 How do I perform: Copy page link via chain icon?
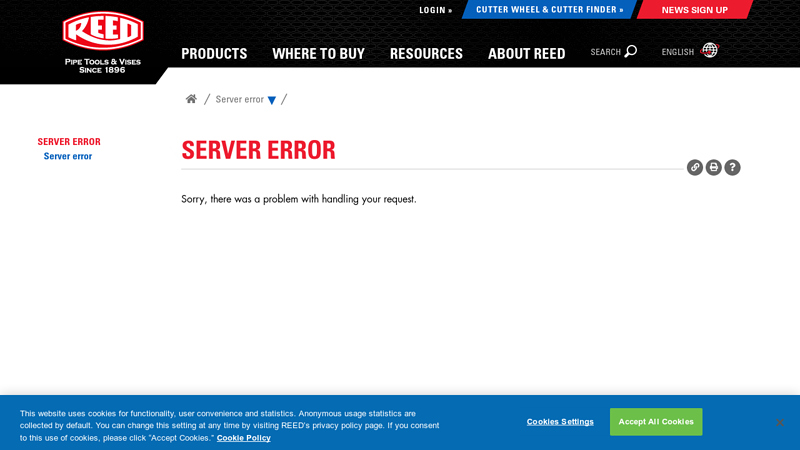(695, 167)
